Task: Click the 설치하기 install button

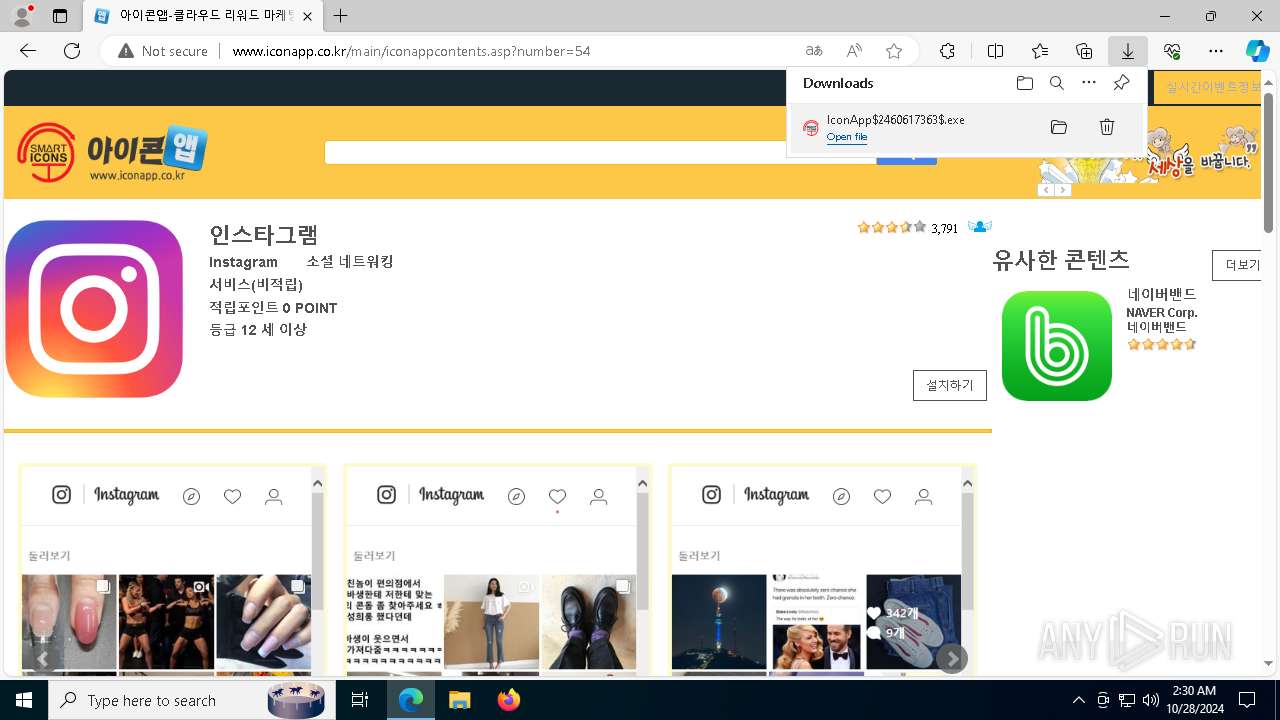Action: pyautogui.click(x=950, y=385)
